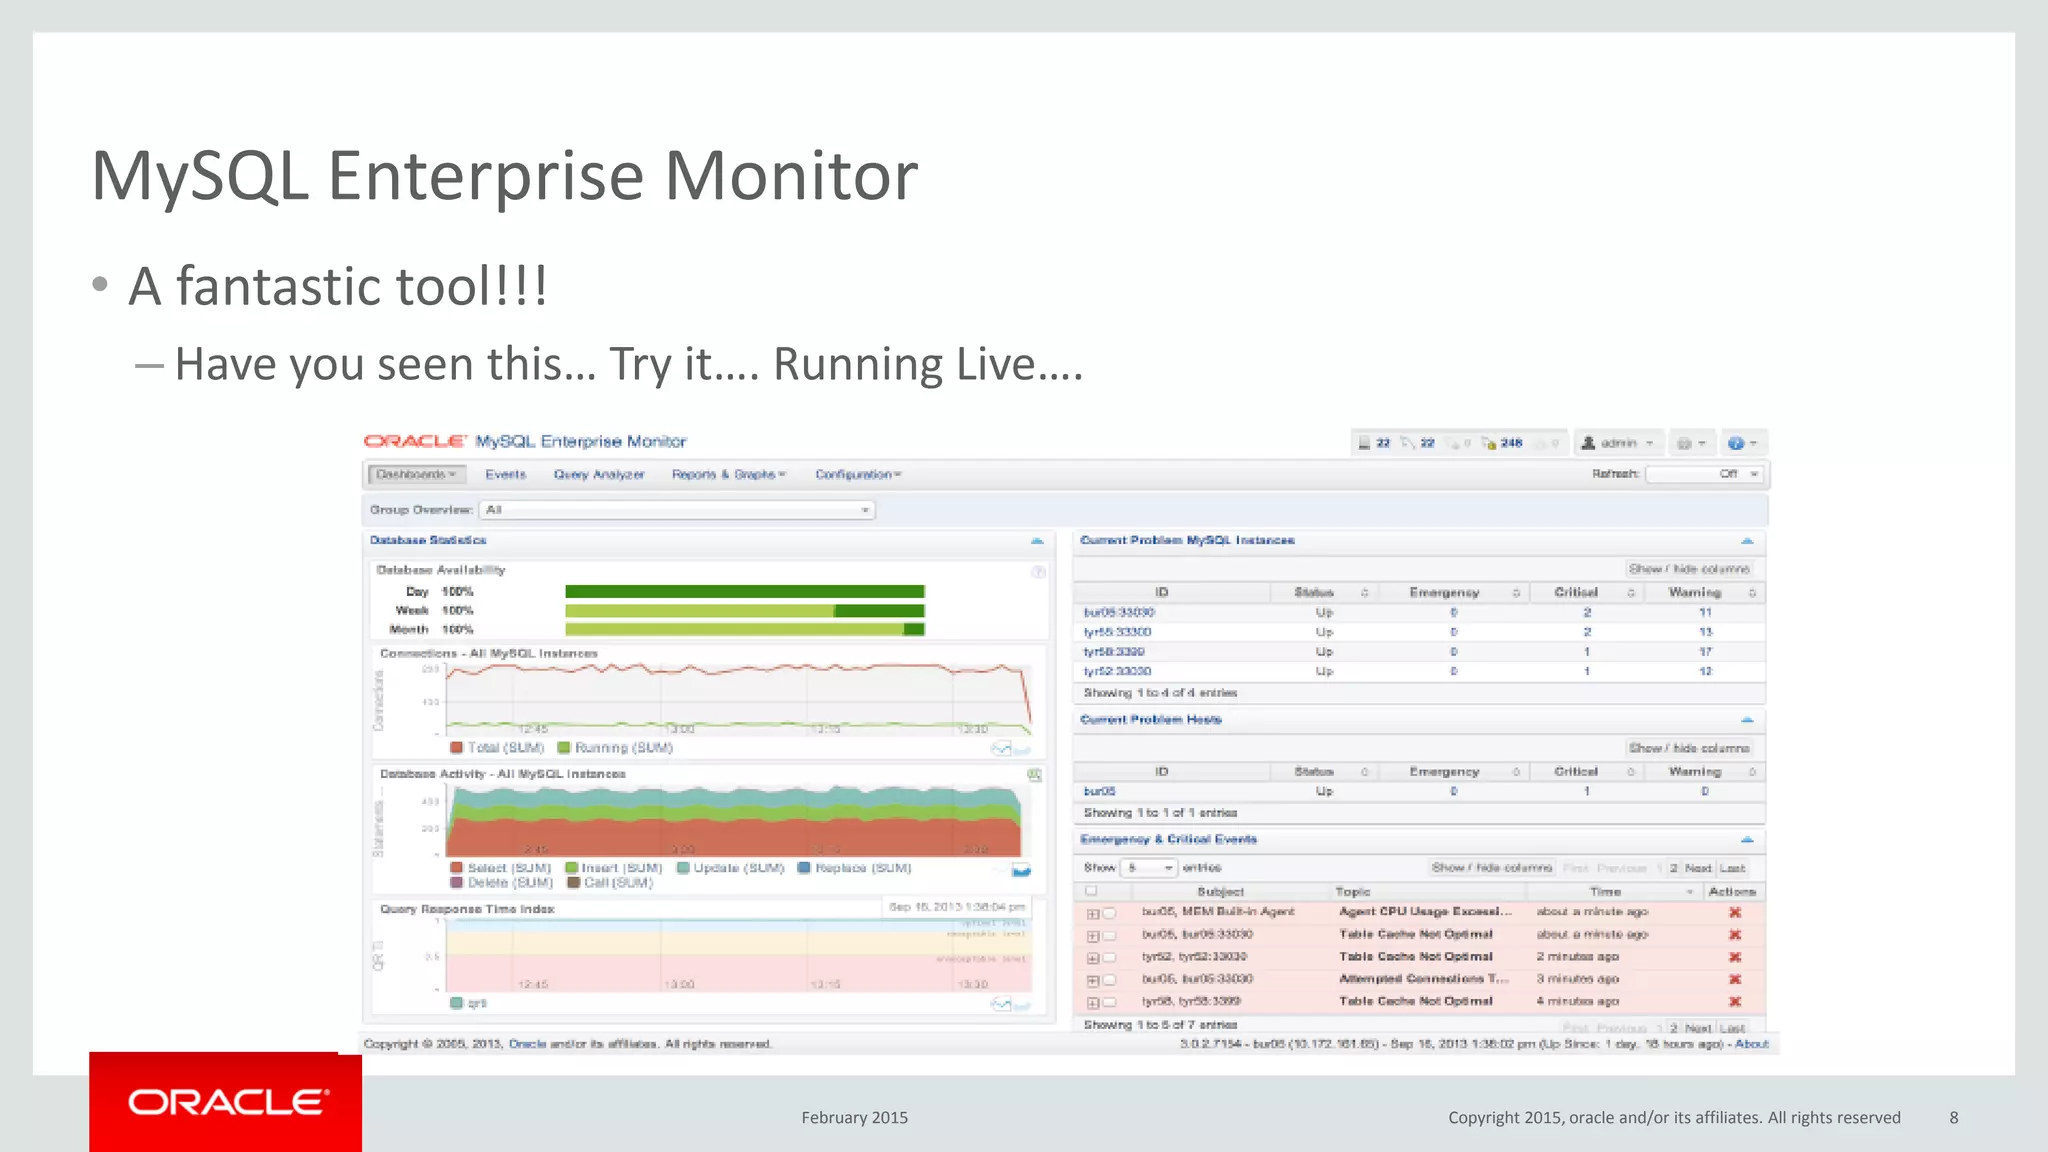The image size is (2048, 1152).
Task: Go to Next page above events table
Action: [1698, 868]
